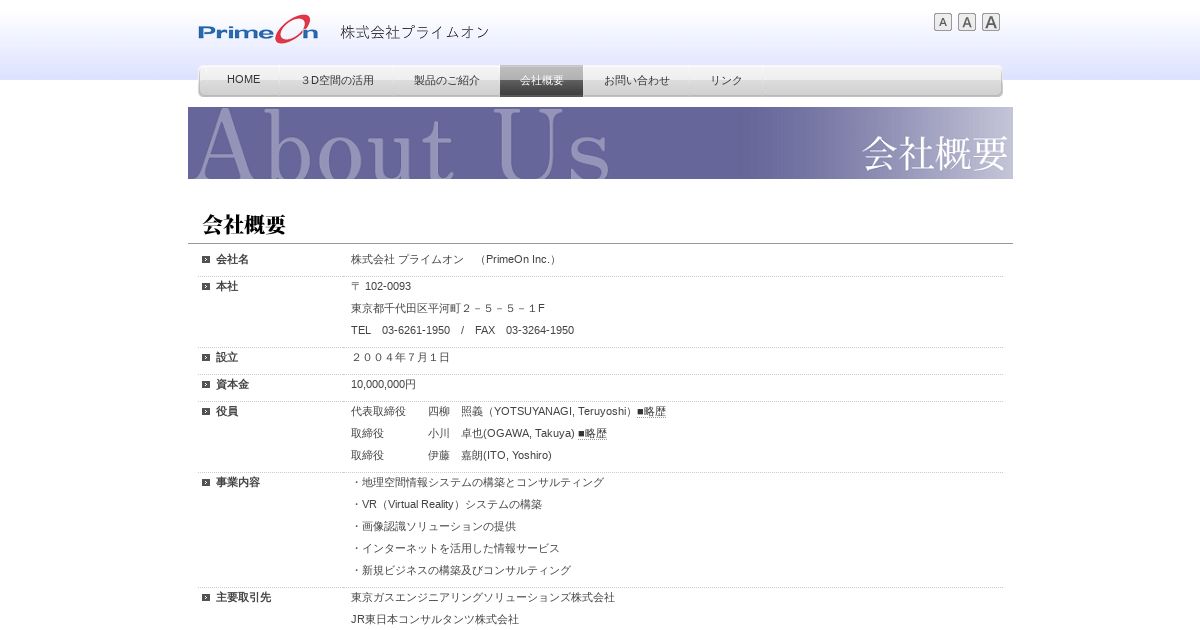Click the name 四柳 照義 (YOTSUYANAGI, Teruyoshi)

tap(532, 411)
